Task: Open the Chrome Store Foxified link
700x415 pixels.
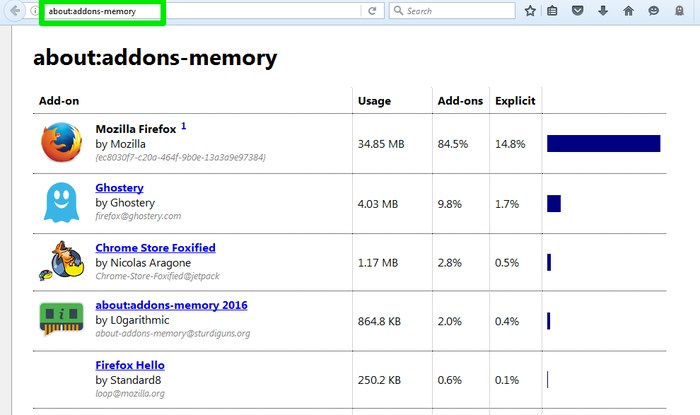Action: click(155, 247)
